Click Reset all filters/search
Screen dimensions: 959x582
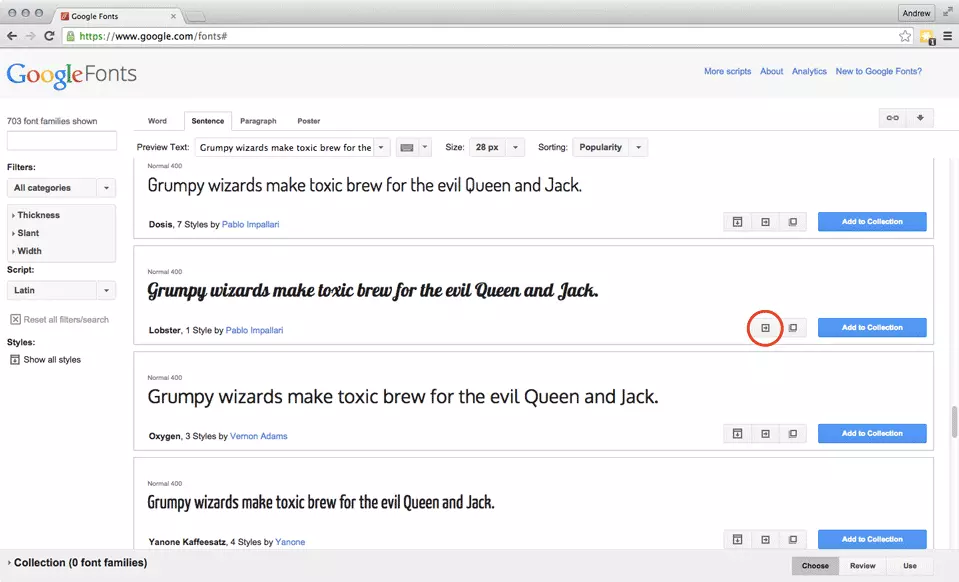pyautogui.click(x=61, y=318)
